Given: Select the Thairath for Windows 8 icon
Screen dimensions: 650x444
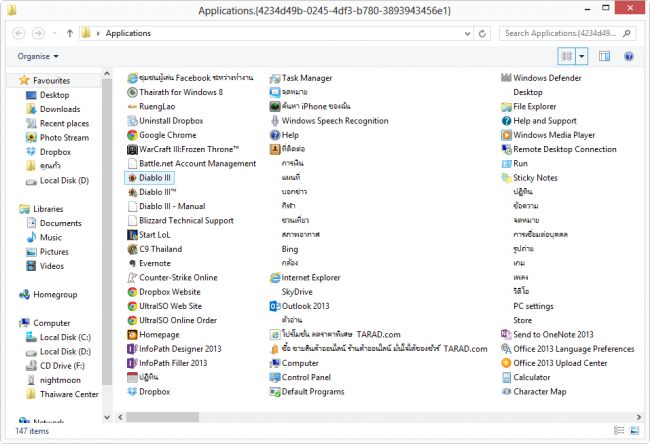Looking at the screenshot, I should (132, 92).
